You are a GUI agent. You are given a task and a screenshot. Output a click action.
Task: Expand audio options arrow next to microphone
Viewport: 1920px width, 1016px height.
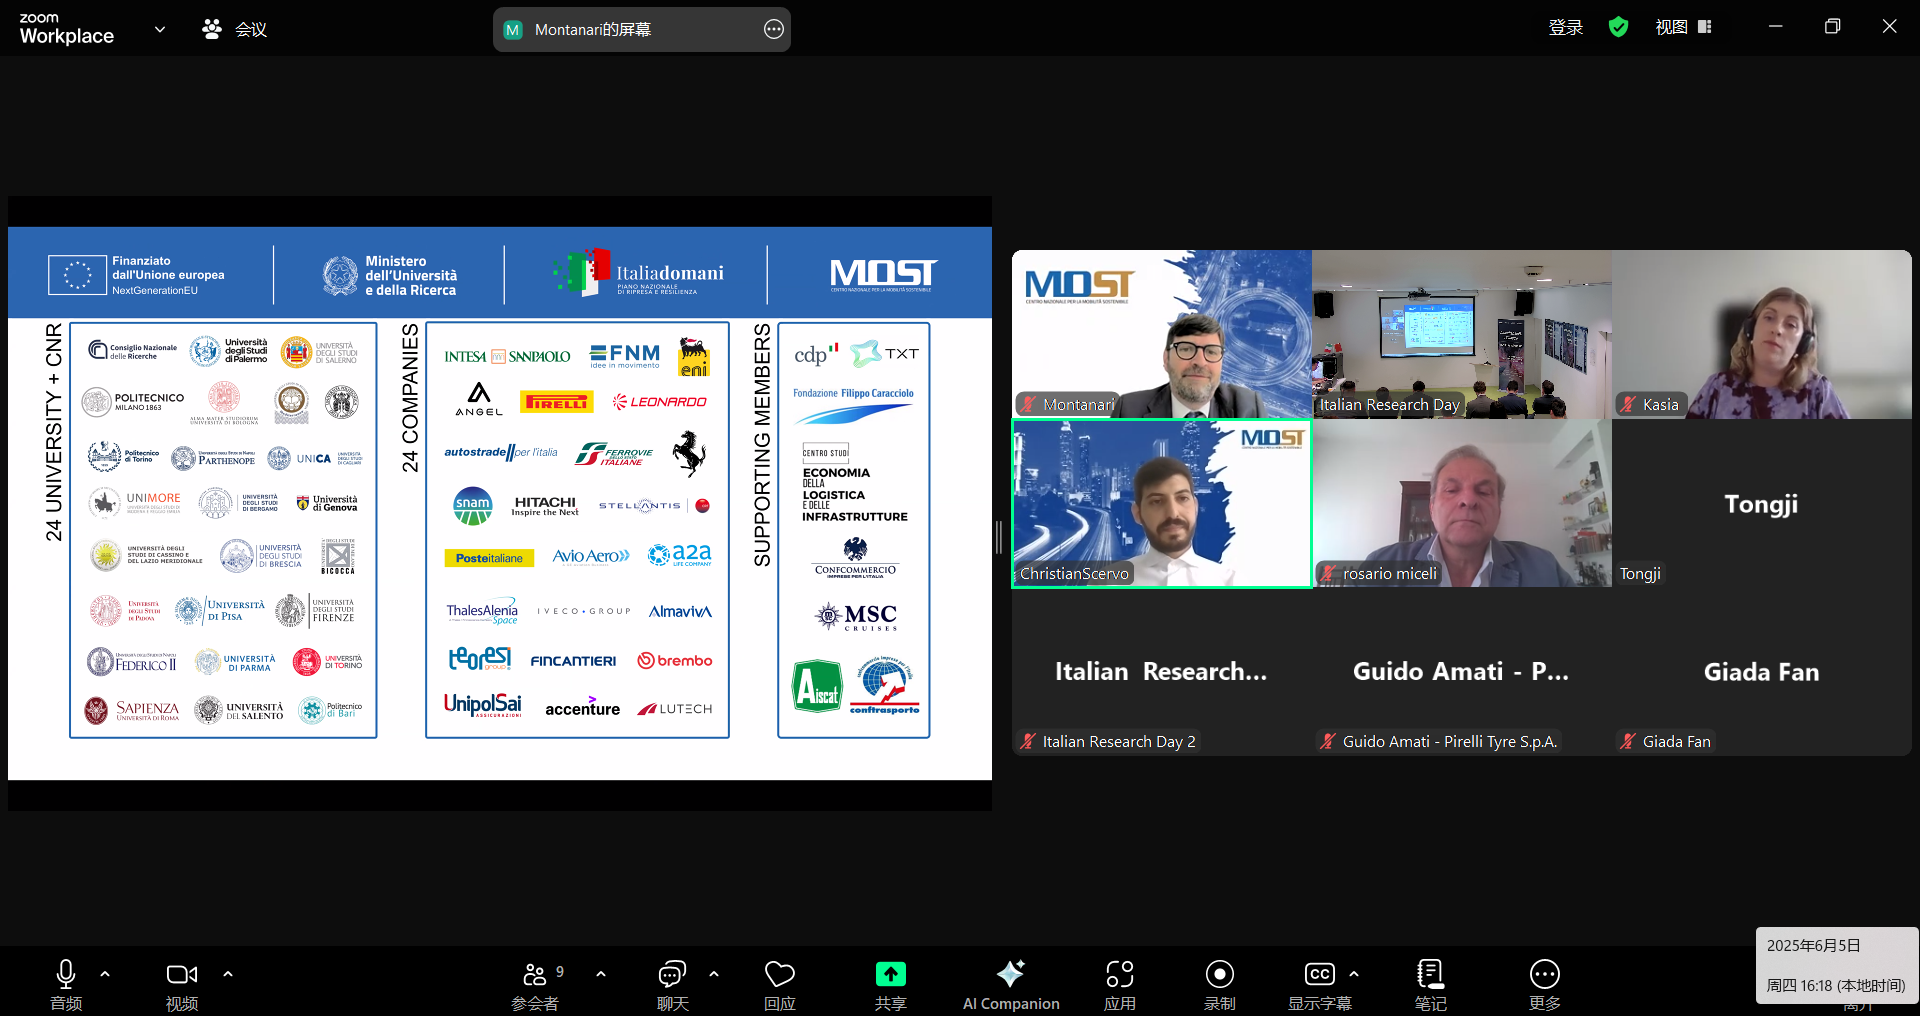coord(105,973)
